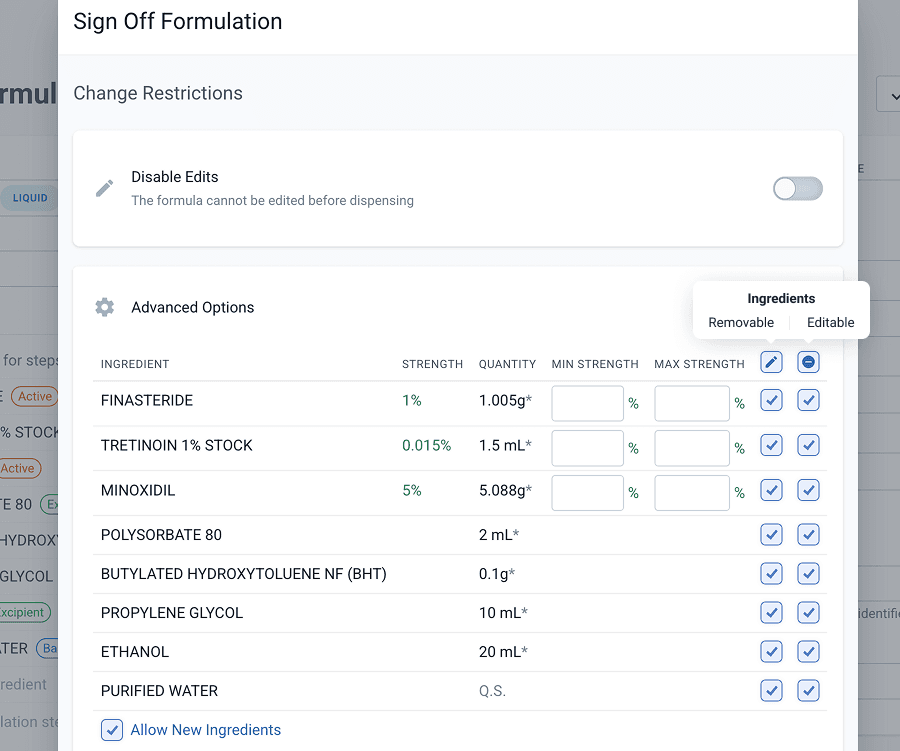Click the pencil edit icon column header
900x751 pixels.
(771, 362)
